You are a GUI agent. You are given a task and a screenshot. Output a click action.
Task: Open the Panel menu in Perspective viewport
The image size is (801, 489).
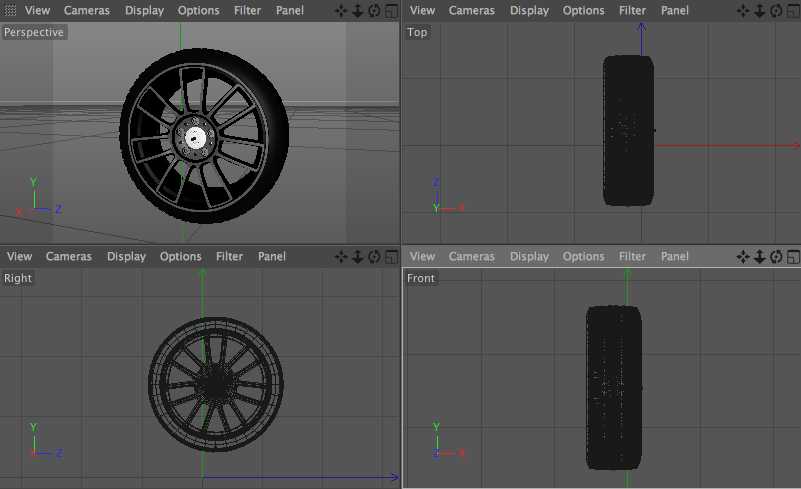coord(290,10)
